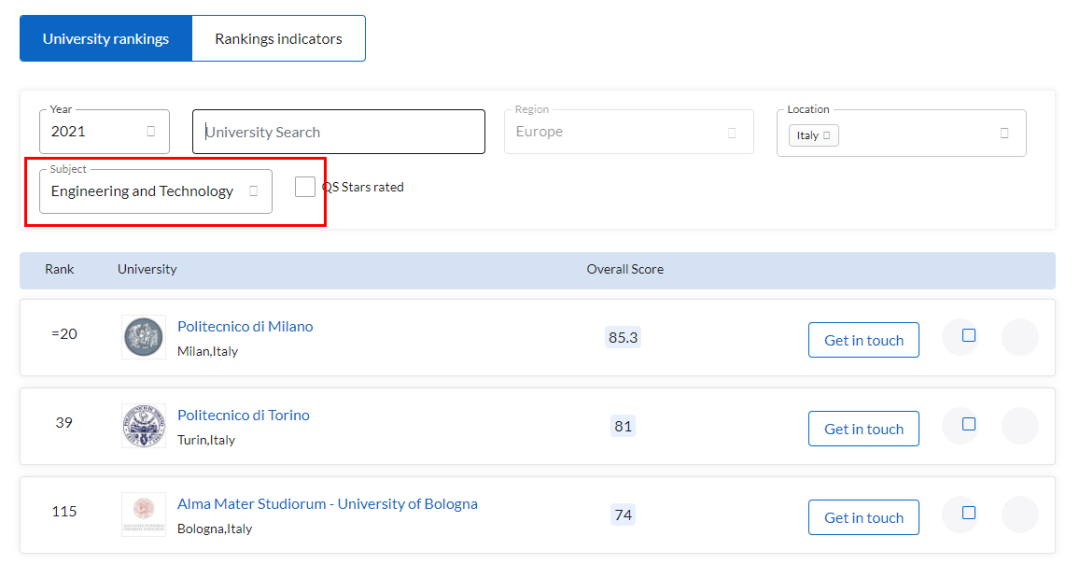This screenshot has width=1080, height=564.
Task: Click the Politecnico di Torino crest logo
Action: click(143, 426)
